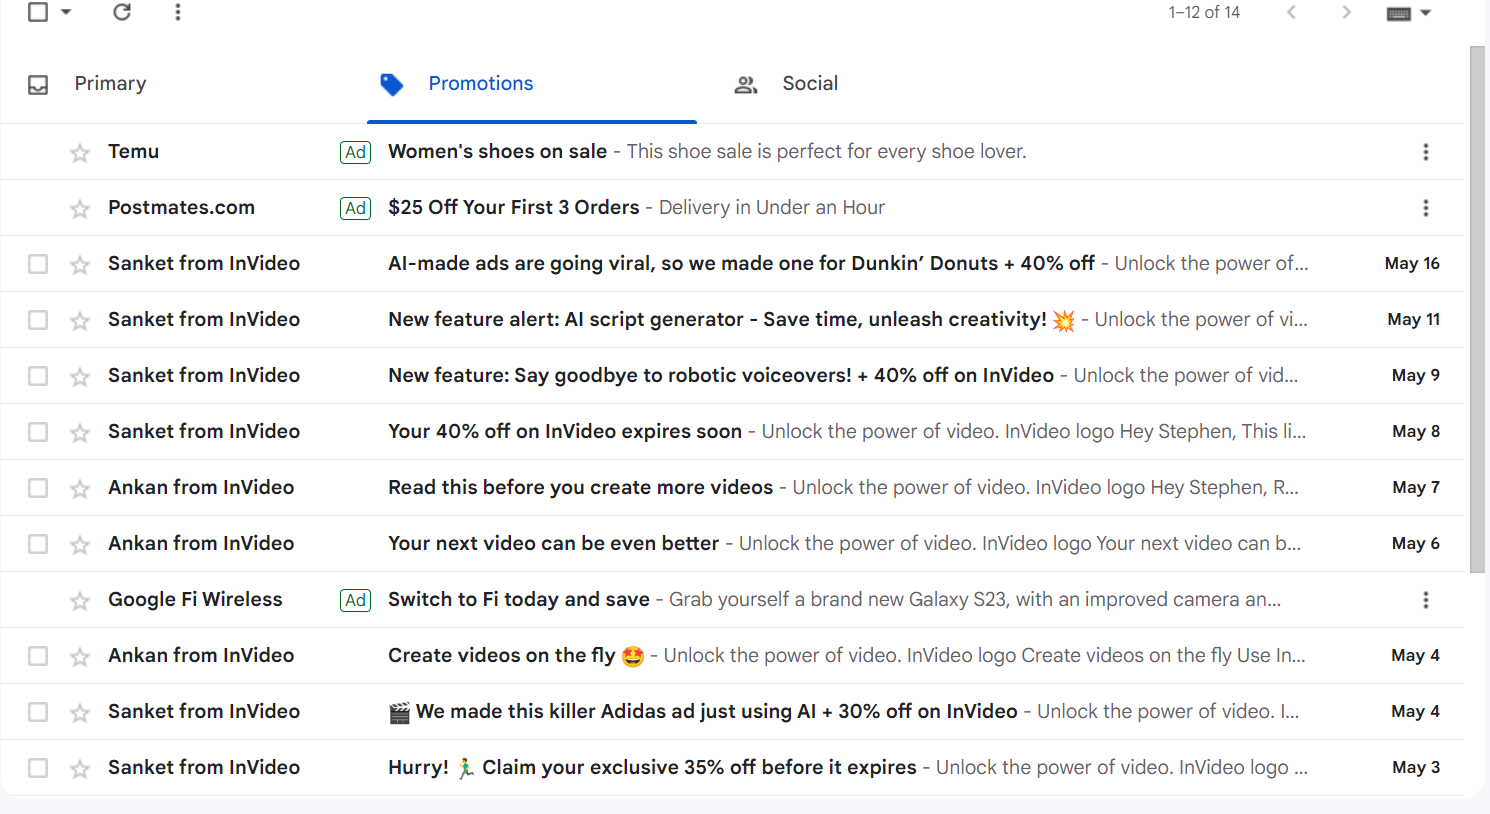Open the Your 40% off expires soon email

(732, 432)
